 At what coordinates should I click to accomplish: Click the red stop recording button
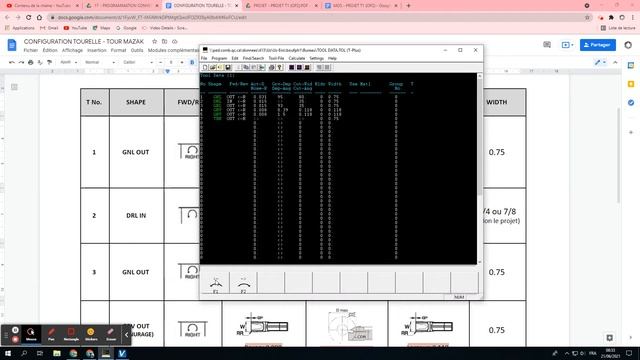pos(15,339)
